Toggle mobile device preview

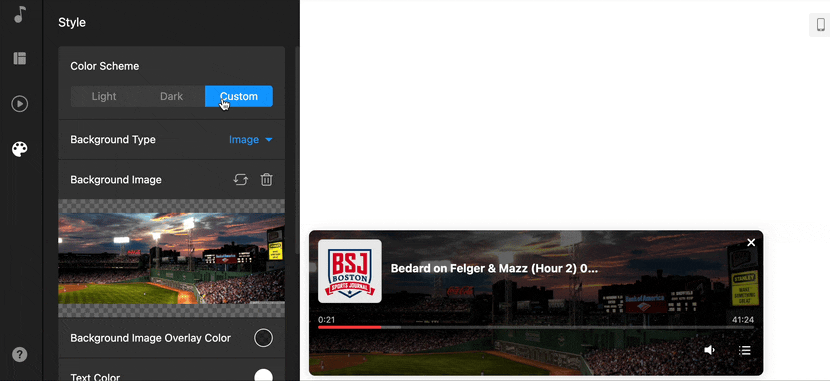(x=820, y=25)
